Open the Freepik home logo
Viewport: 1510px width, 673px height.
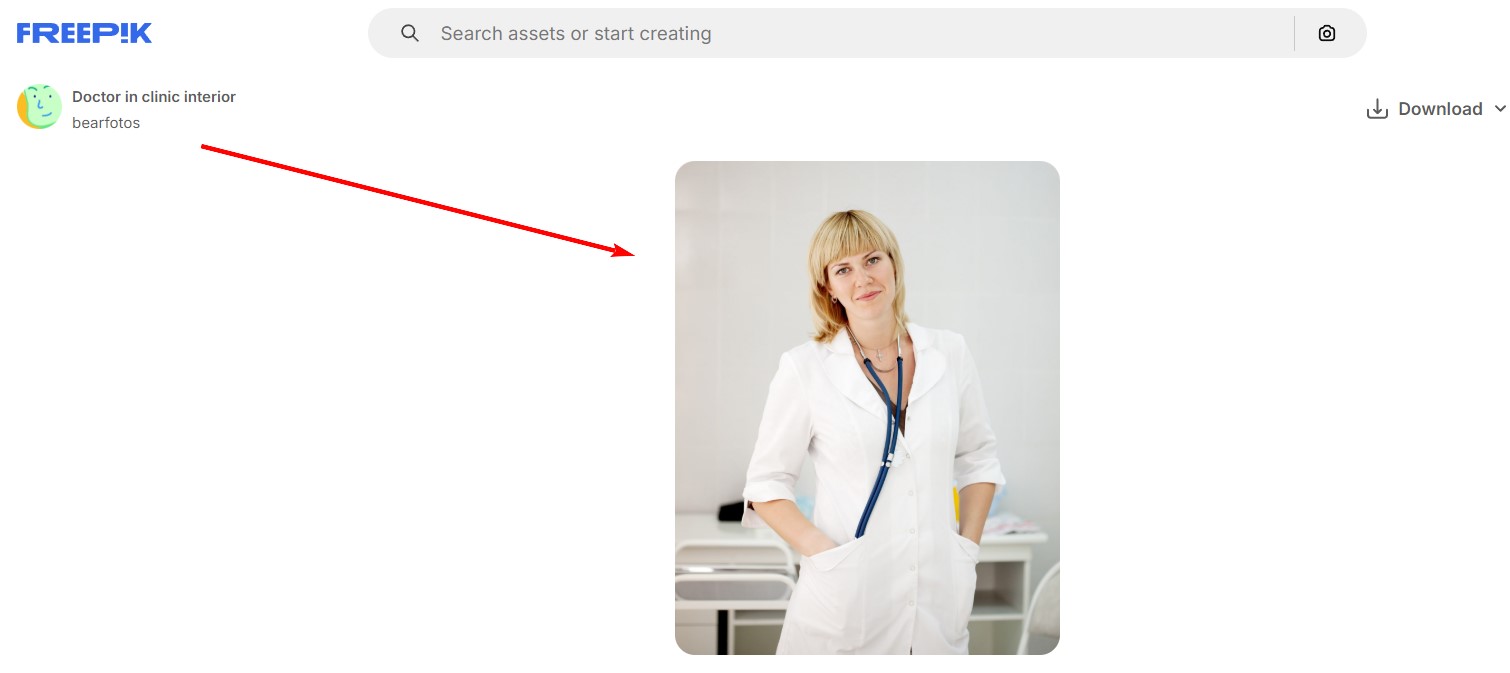(84, 33)
